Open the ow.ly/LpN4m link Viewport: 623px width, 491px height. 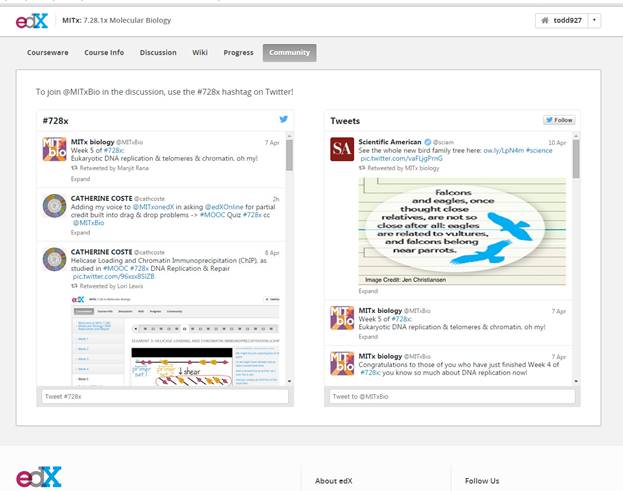[x=503, y=150]
